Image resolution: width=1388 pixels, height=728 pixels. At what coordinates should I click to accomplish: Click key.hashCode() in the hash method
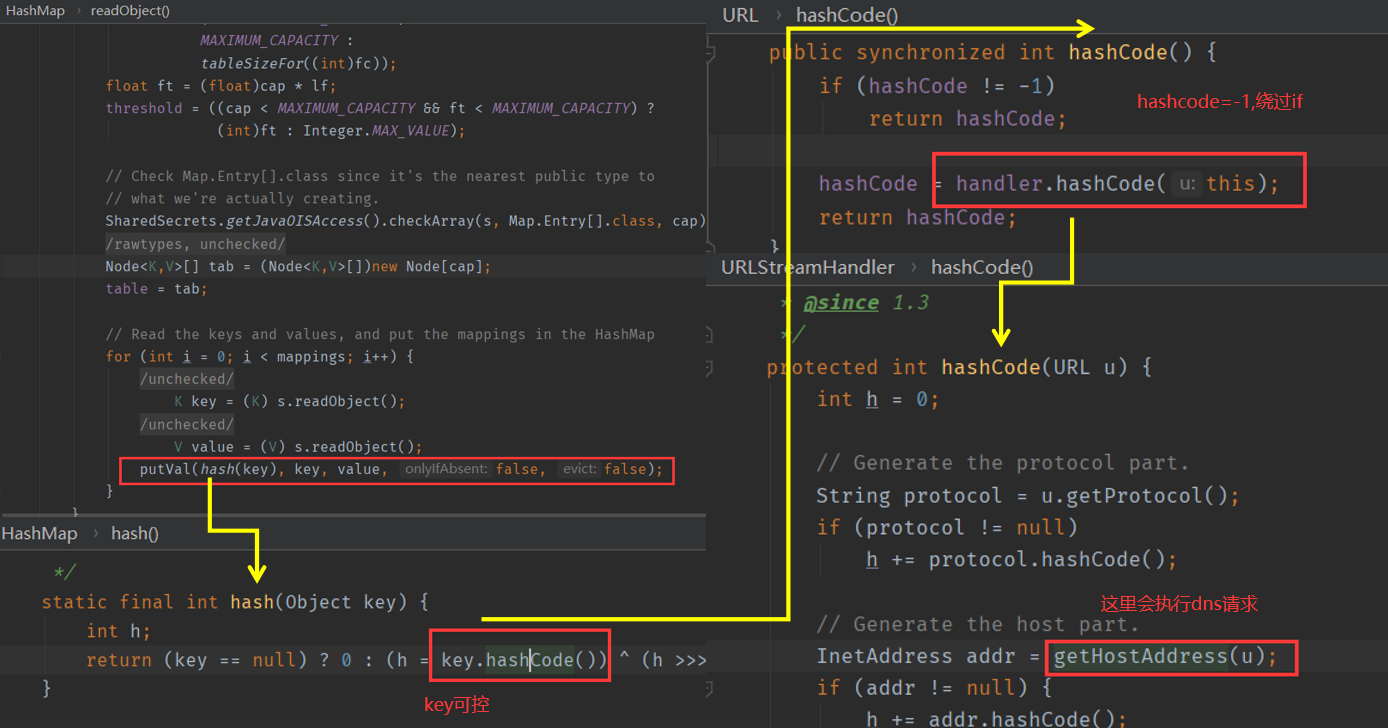coord(518,660)
